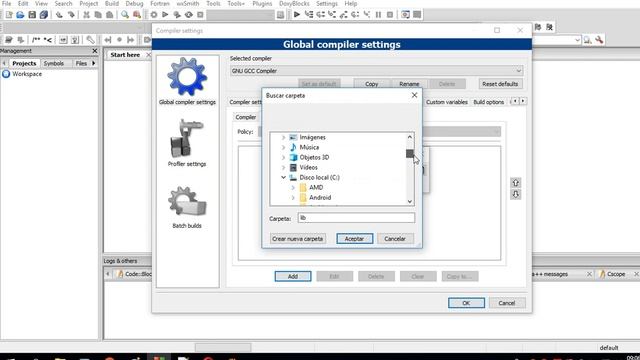Click the Add button
Image resolution: width=640 pixels, height=360 pixels.
[x=293, y=276]
